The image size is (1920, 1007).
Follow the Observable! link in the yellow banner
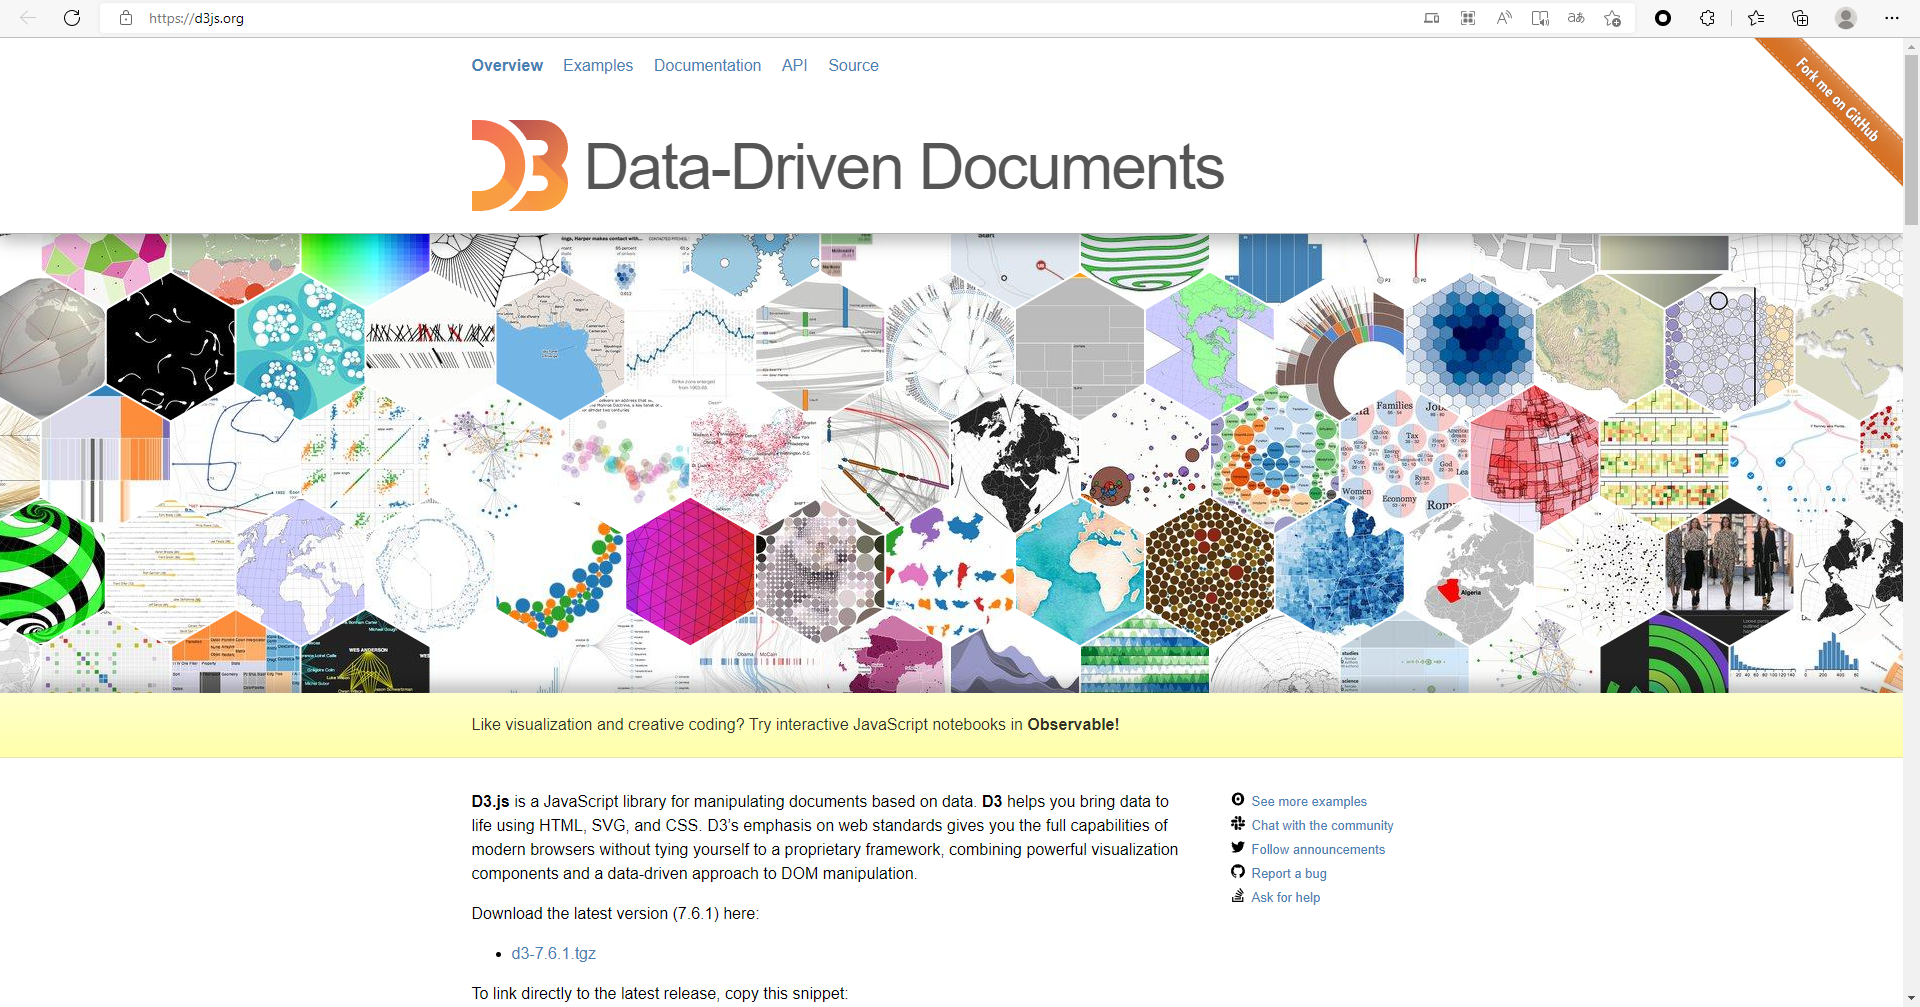tap(1073, 724)
